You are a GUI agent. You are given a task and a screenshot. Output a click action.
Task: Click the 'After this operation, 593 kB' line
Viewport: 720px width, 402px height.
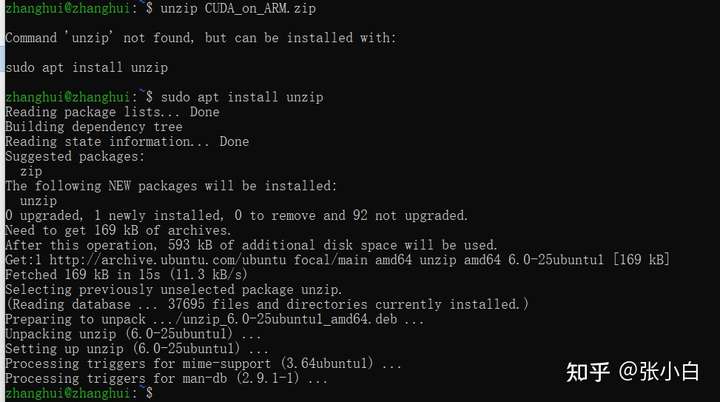(250, 245)
